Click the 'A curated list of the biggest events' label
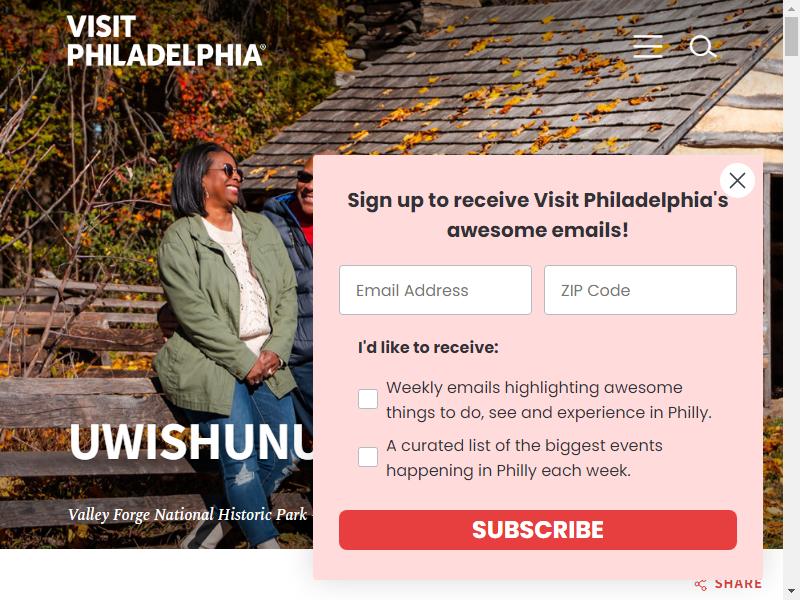This screenshot has height=600, width=800. pyautogui.click(x=524, y=445)
